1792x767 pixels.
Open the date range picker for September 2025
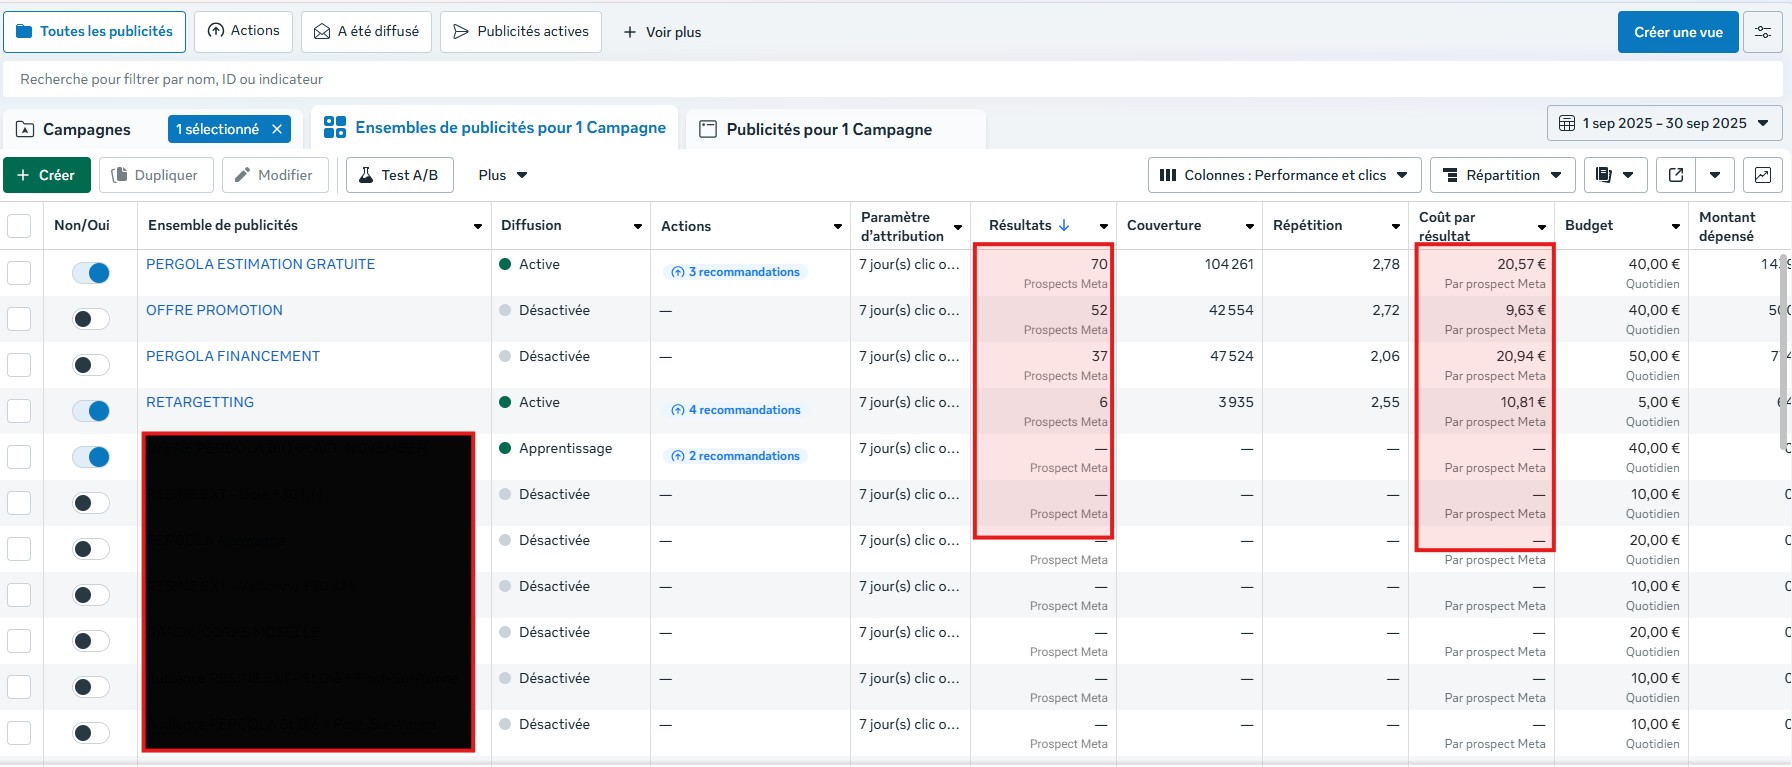1664,123
